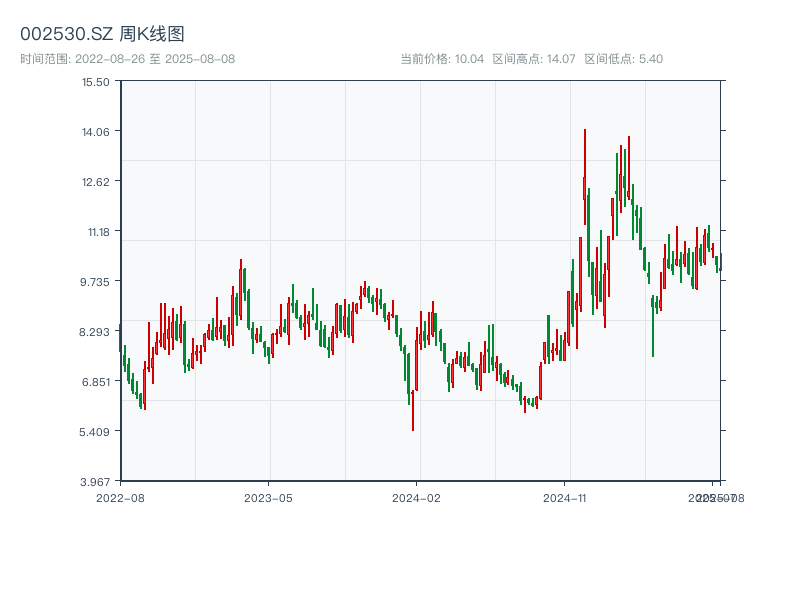
Task: Click the x-axis label 2024-02
Action: [416, 498]
